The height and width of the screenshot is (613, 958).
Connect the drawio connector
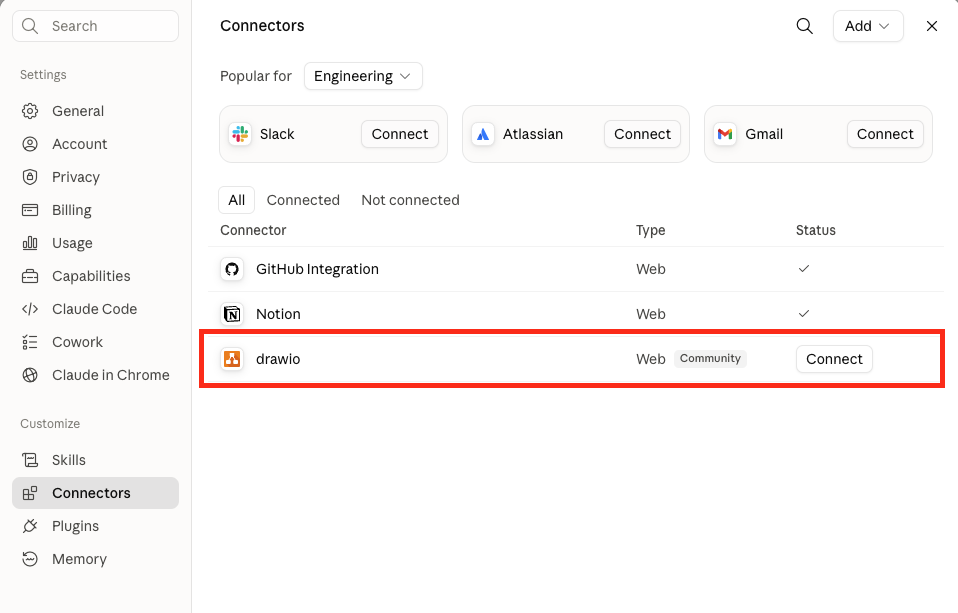[834, 359]
